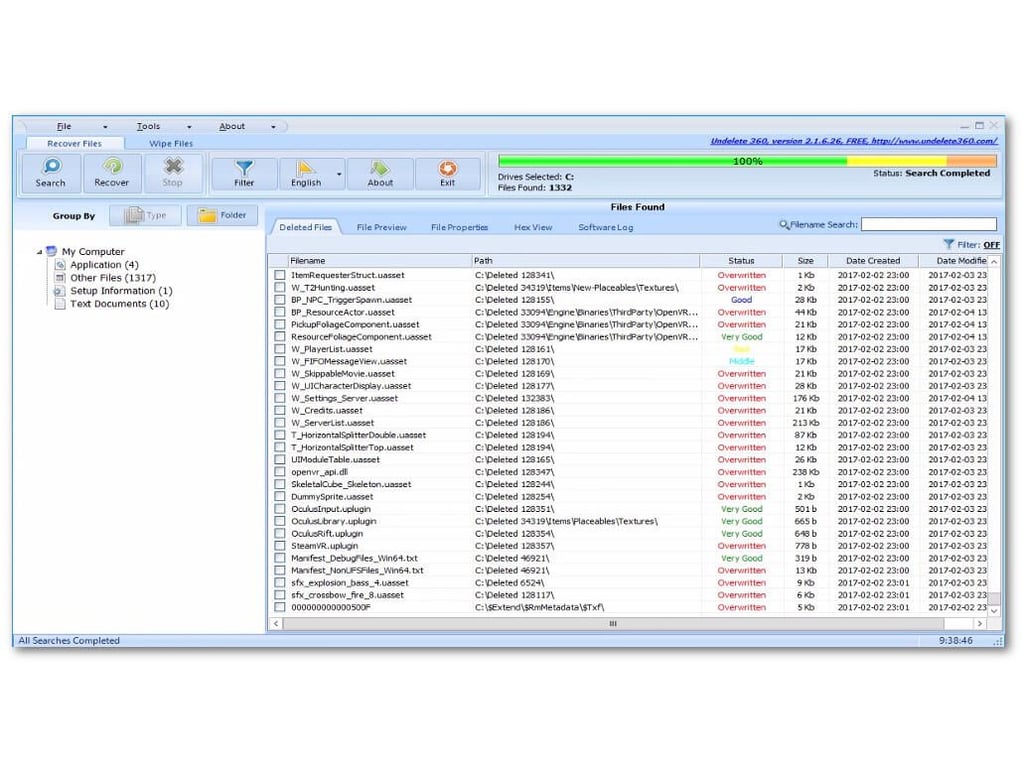Open the About menu

[232, 126]
